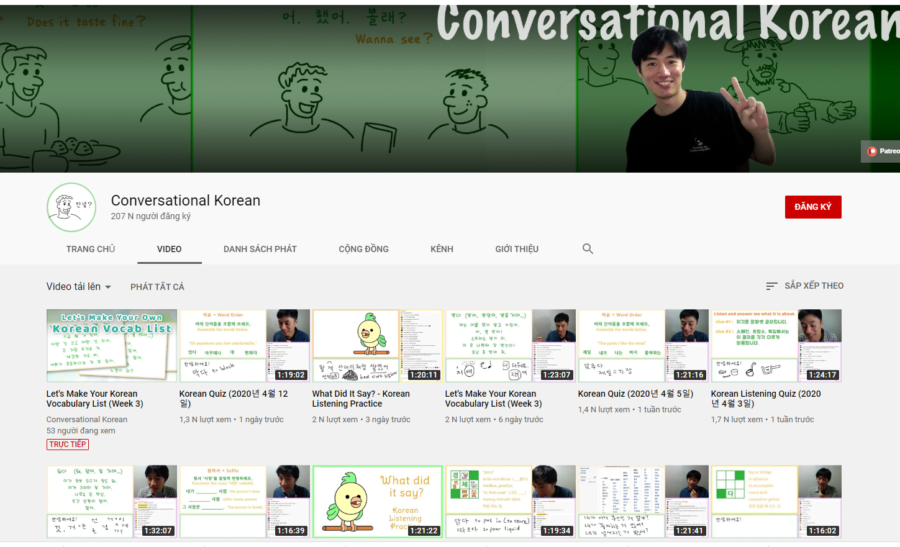
Task: Click 2 N lượt xem • 3 ngày trước
Action: click(x=361, y=420)
